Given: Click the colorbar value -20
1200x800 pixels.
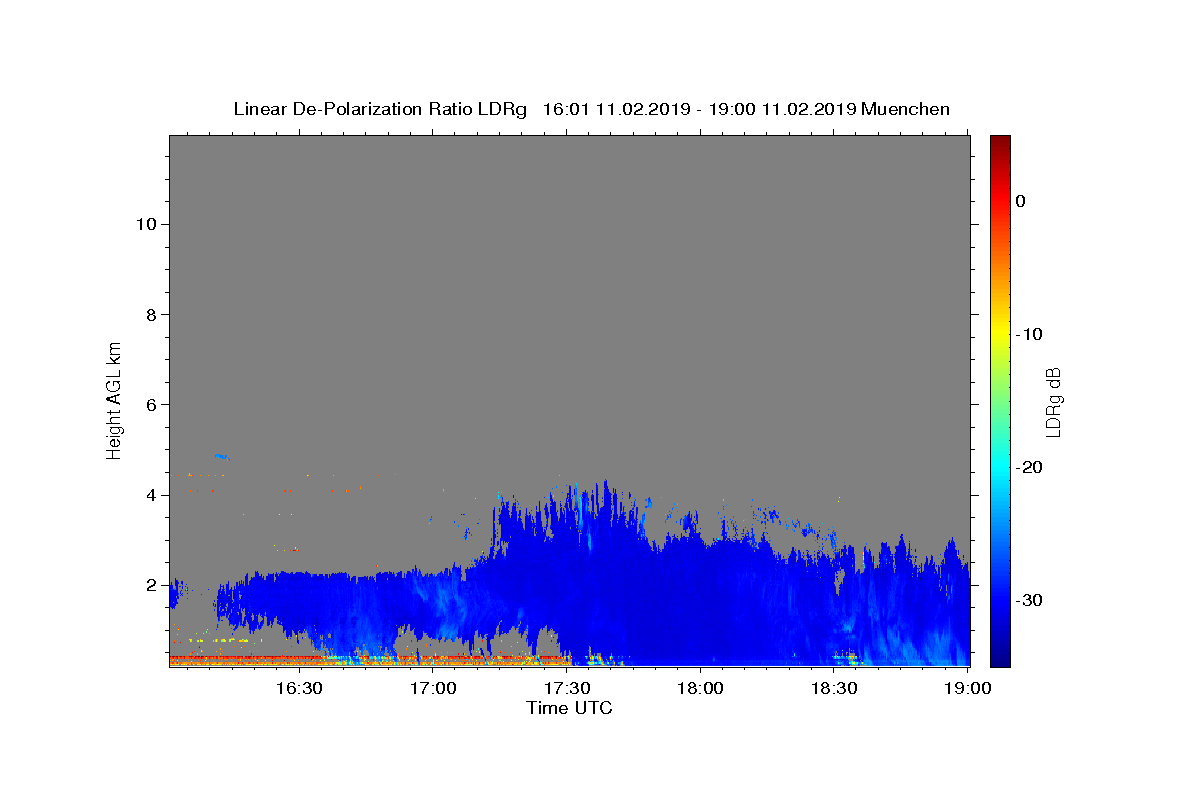Looking at the screenshot, I should coord(1030,467).
